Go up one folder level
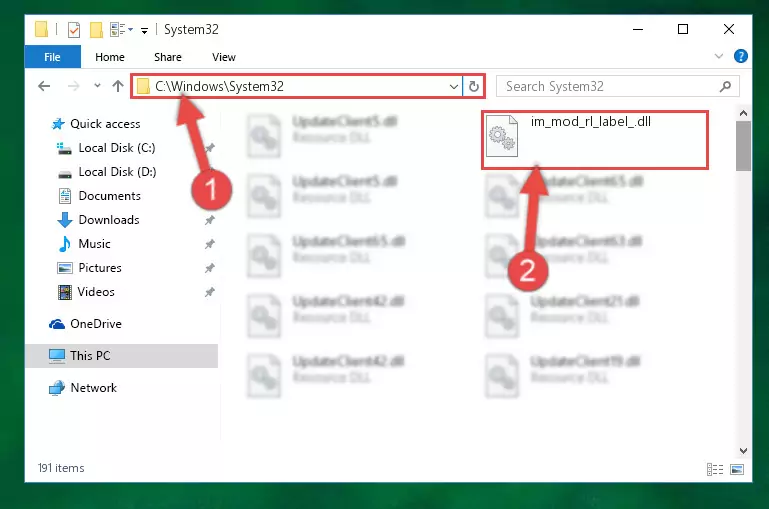The image size is (769, 509). [x=118, y=86]
